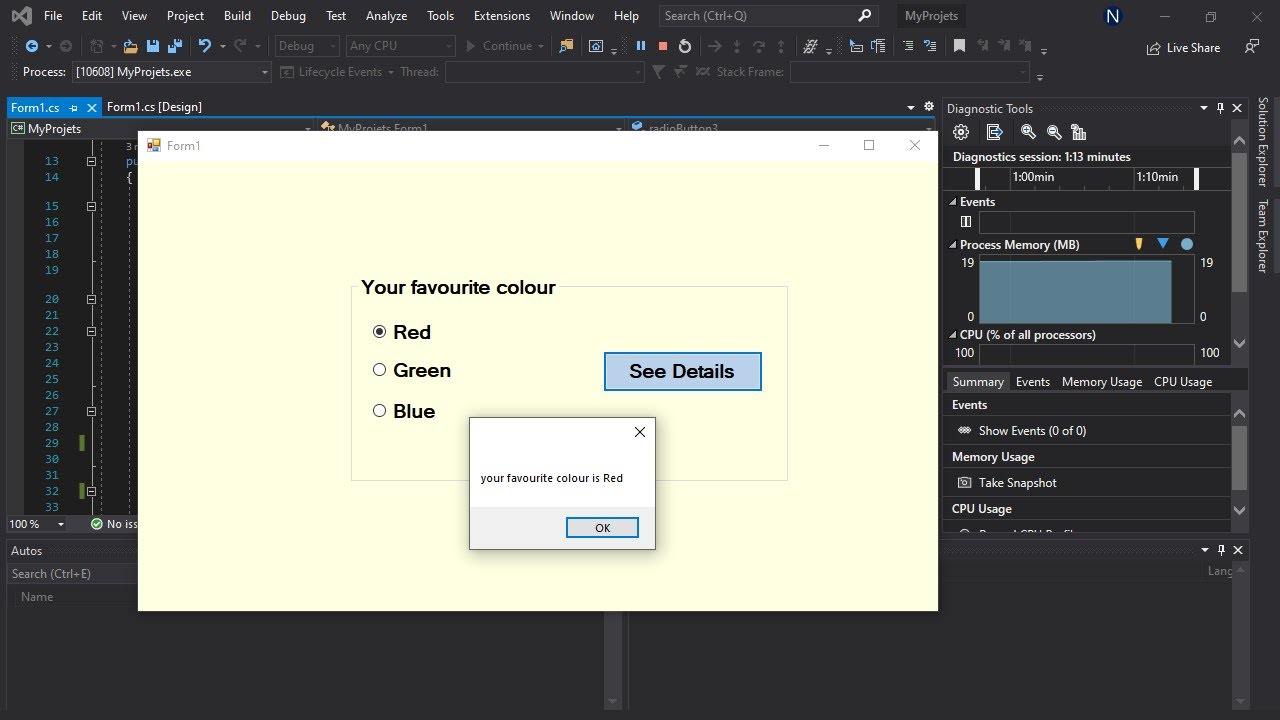Open the Team Explorer side tab
This screenshot has height=720, width=1280.
pos(1263,236)
